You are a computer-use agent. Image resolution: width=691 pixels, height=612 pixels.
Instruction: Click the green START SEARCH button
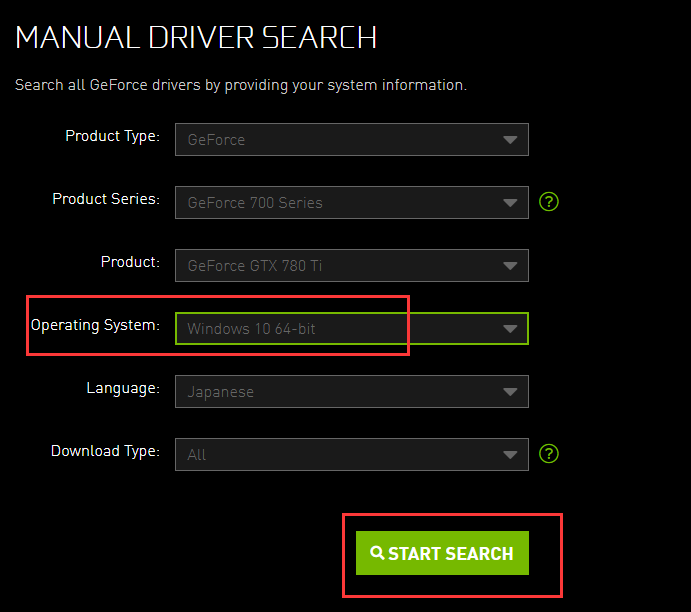(x=442, y=553)
